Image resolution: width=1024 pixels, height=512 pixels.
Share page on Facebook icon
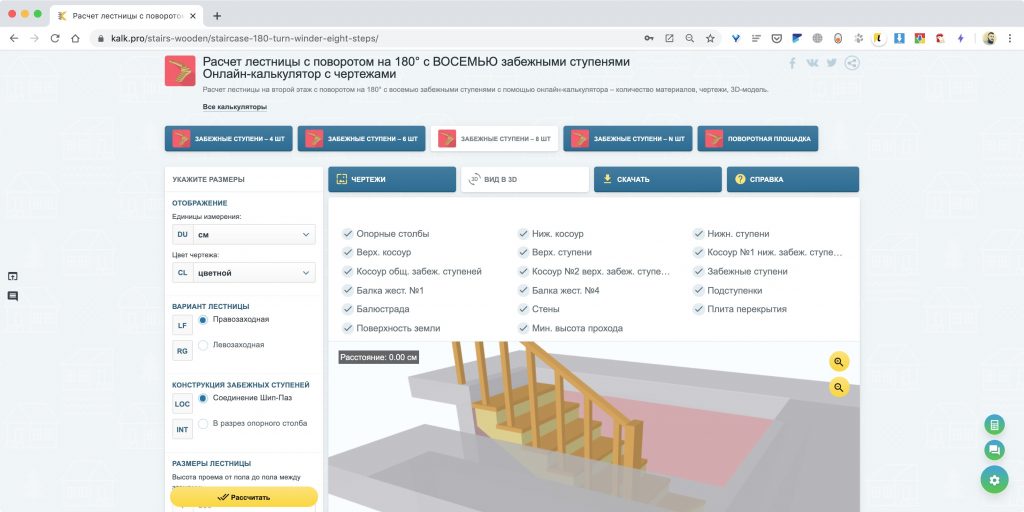click(792, 63)
